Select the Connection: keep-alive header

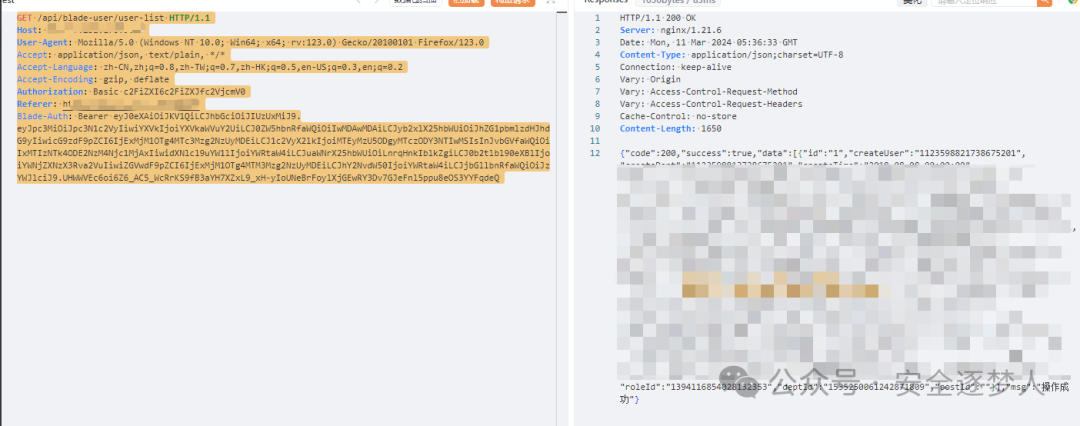coord(676,68)
